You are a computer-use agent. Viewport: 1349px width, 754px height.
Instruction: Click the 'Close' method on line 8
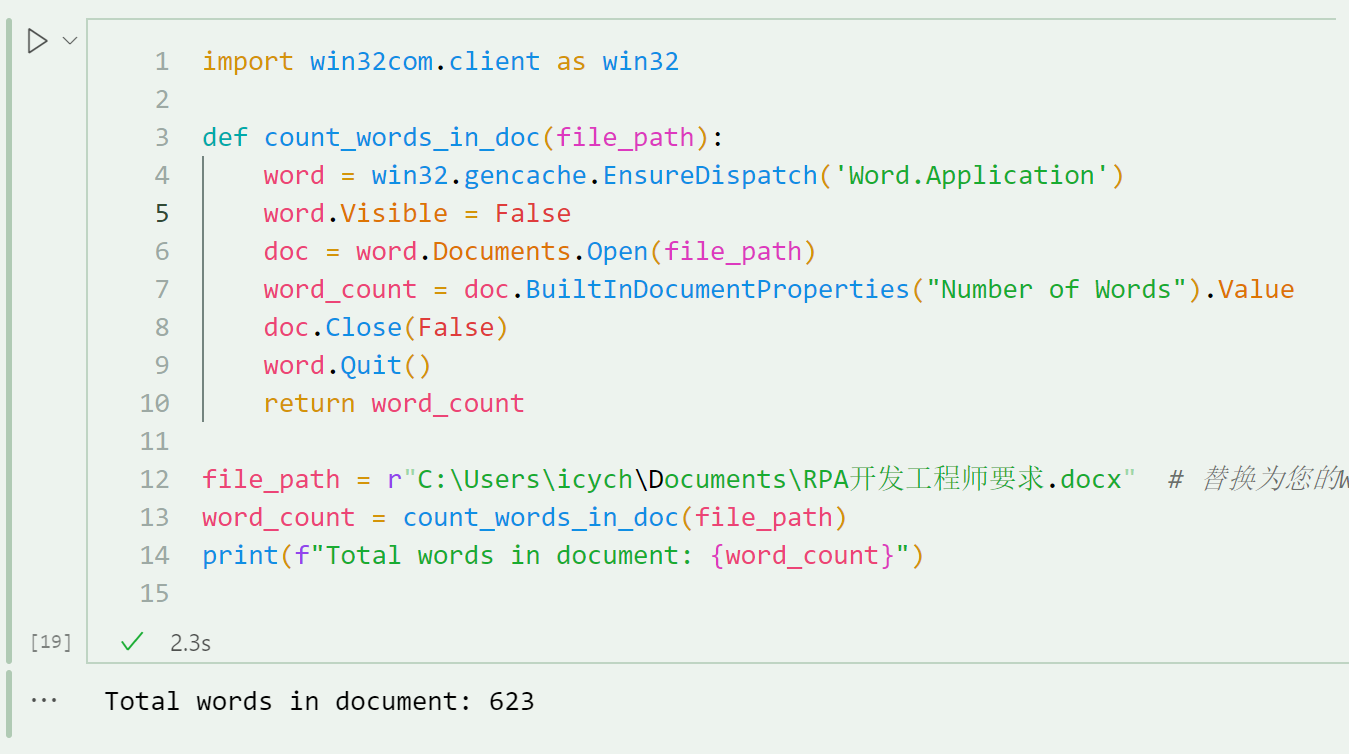pyautogui.click(x=363, y=328)
